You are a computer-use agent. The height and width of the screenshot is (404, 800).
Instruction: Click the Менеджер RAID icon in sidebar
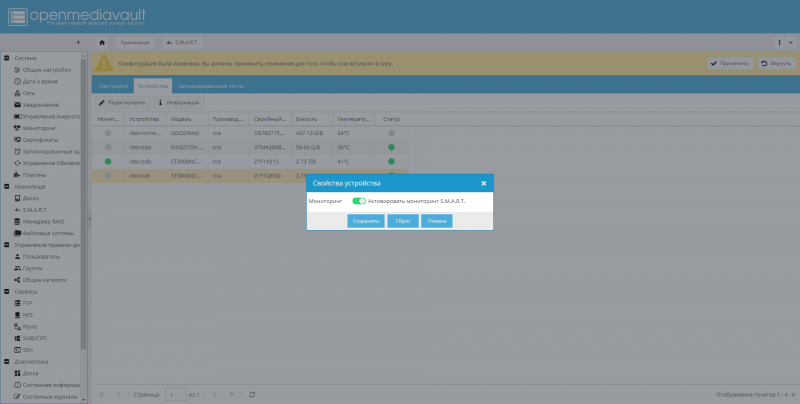pos(17,222)
